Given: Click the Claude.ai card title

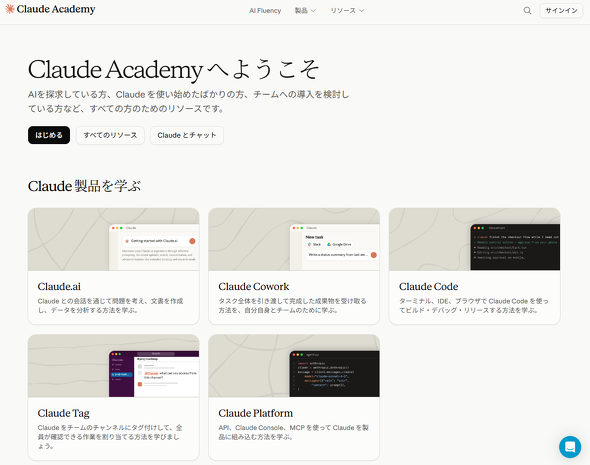Looking at the screenshot, I should (59, 287).
